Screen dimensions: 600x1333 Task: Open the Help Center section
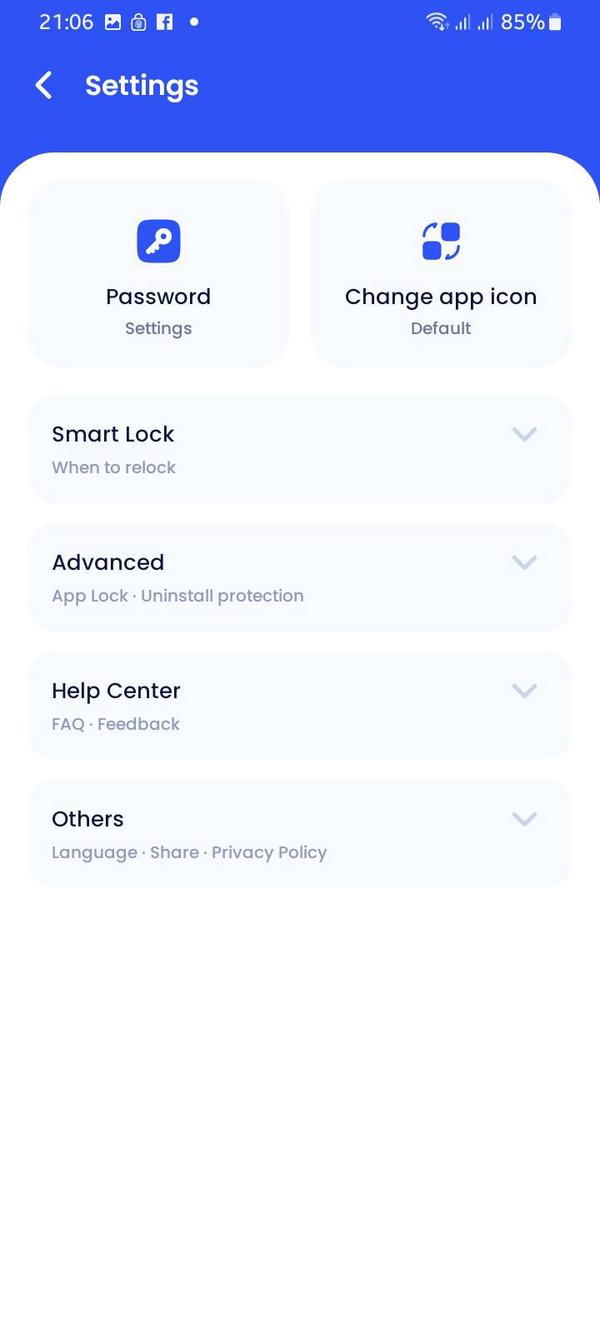[524, 690]
